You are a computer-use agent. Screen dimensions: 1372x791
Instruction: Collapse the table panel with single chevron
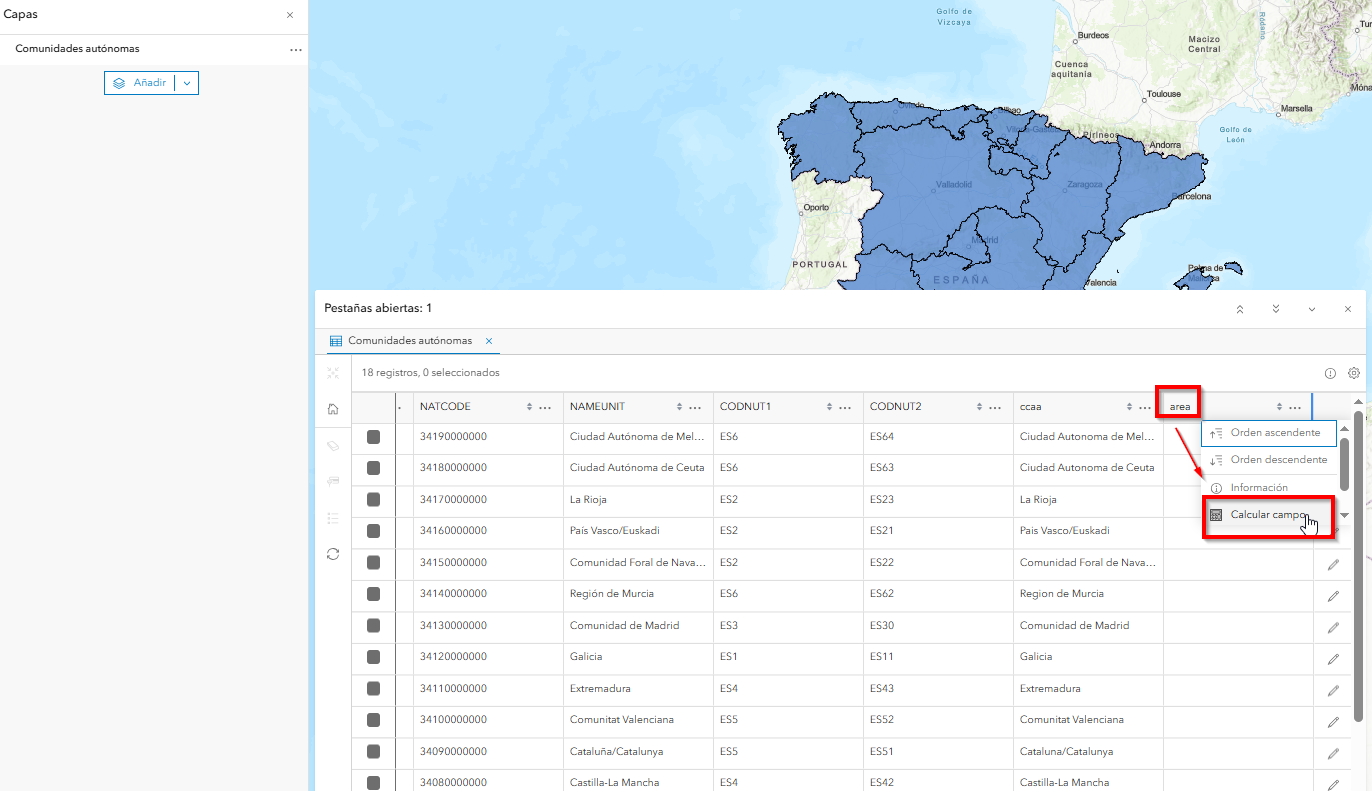(1311, 309)
